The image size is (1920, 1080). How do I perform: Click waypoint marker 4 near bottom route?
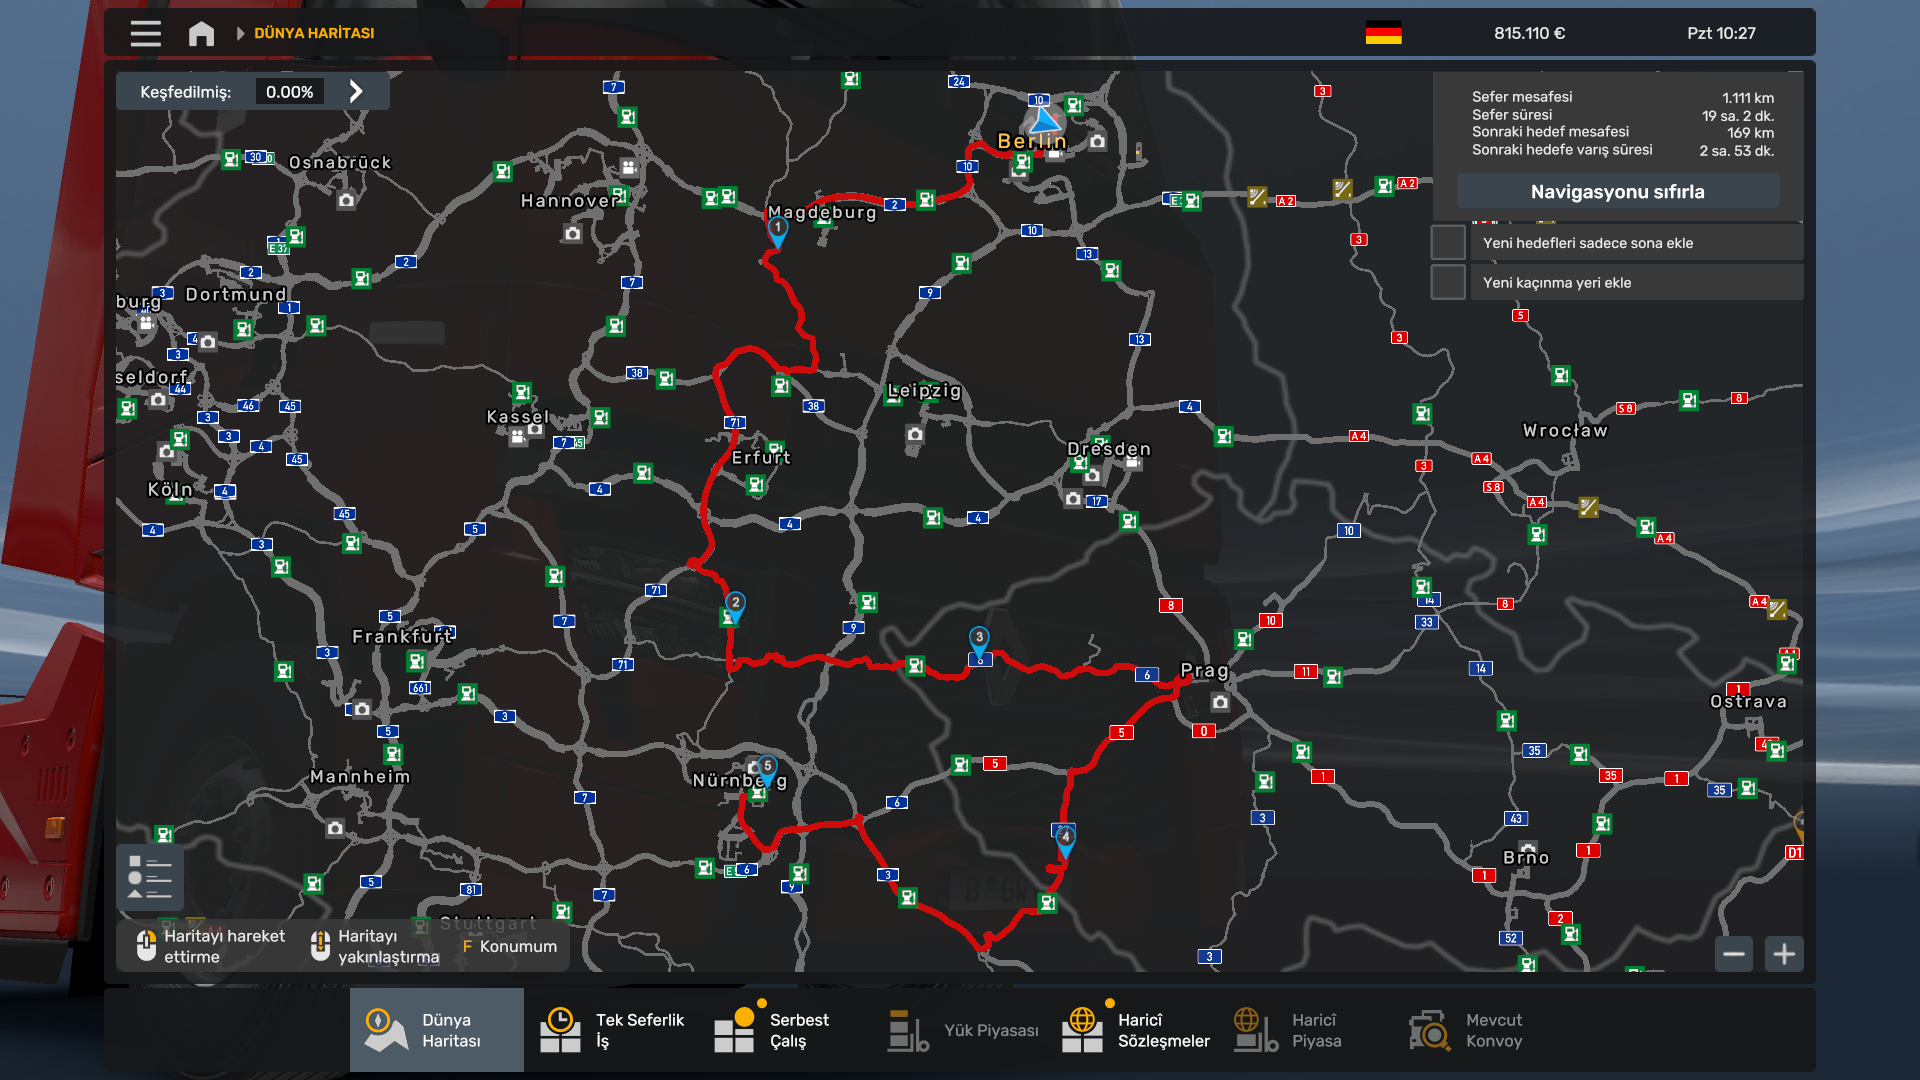(1065, 838)
